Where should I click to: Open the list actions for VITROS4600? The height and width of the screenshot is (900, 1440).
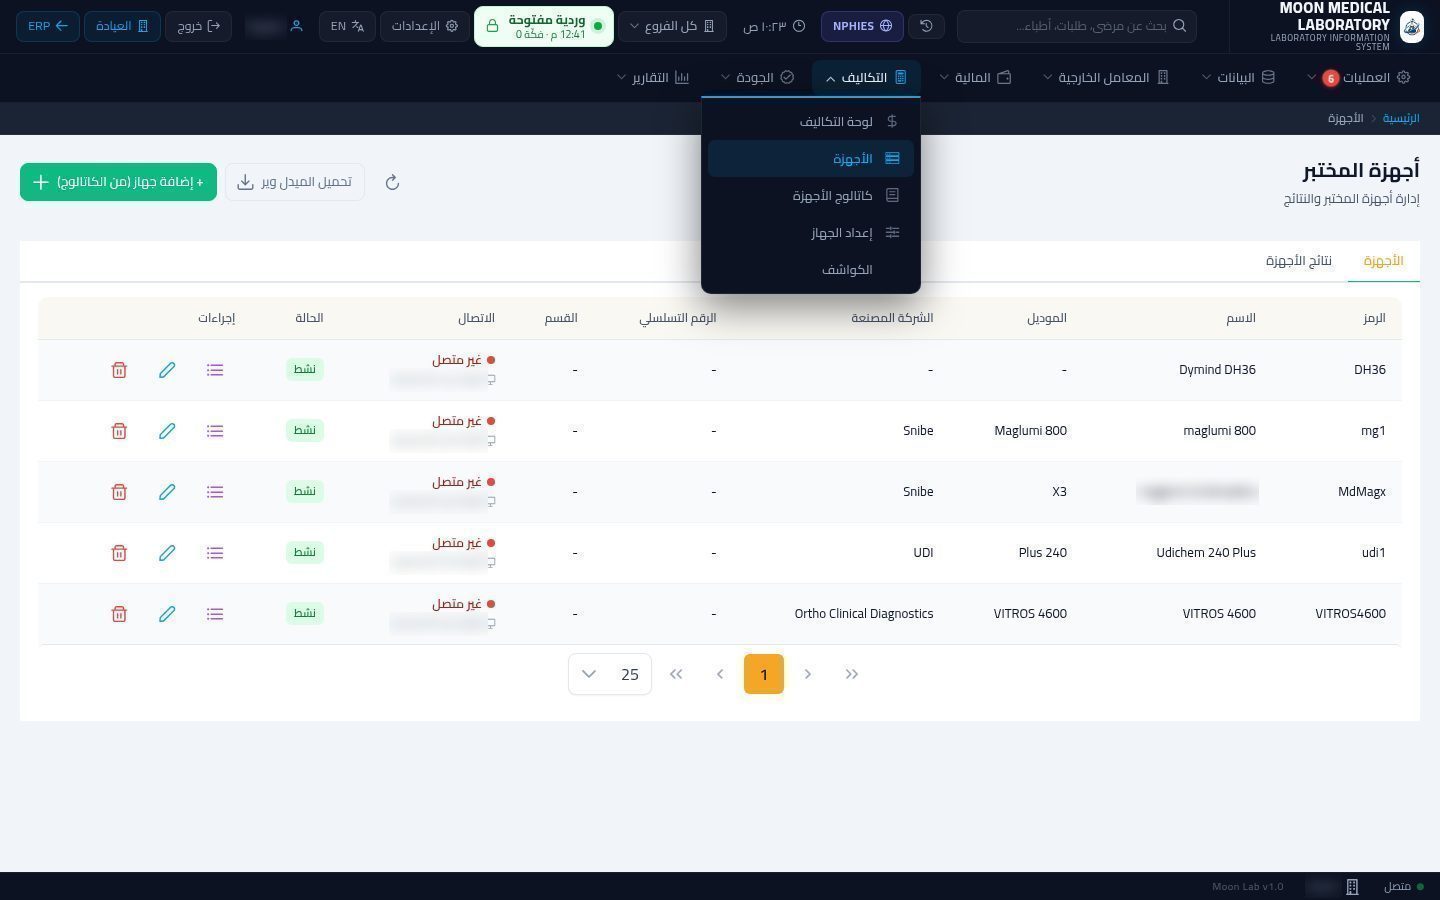215,614
